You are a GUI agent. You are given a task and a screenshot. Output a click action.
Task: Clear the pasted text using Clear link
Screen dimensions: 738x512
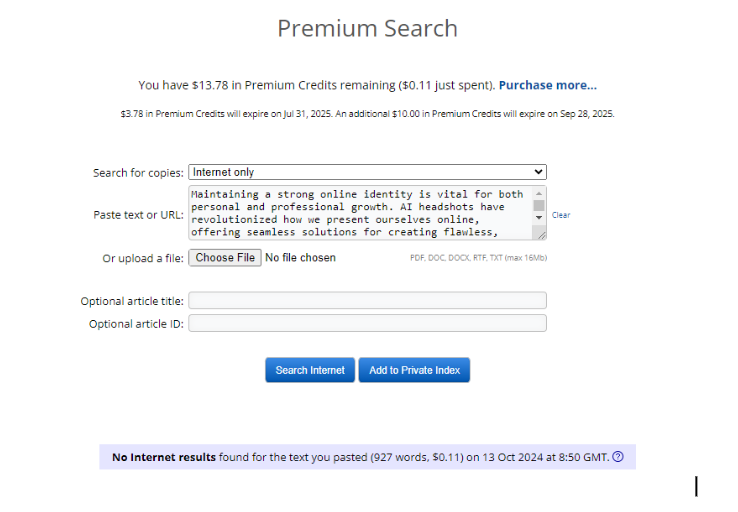pyautogui.click(x=561, y=215)
